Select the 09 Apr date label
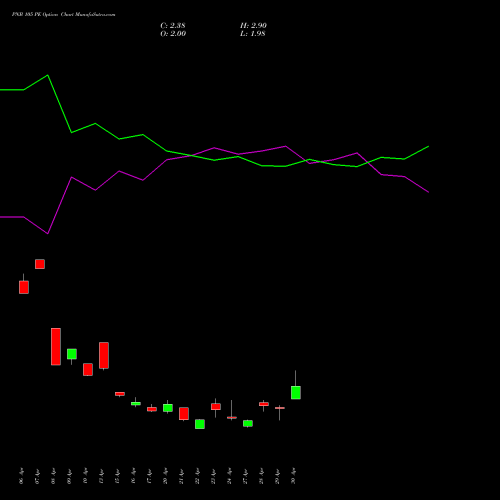The image size is (500, 500). [70, 476]
